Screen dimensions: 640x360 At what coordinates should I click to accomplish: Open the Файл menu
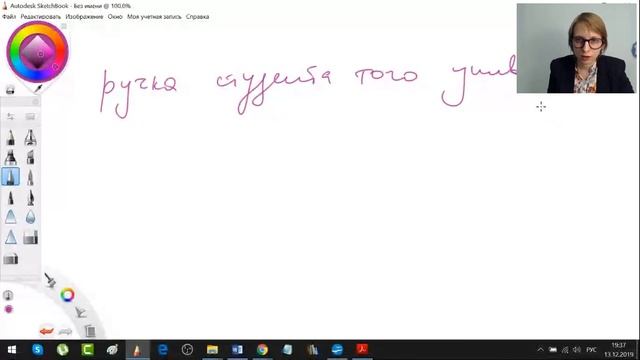pos(9,17)
